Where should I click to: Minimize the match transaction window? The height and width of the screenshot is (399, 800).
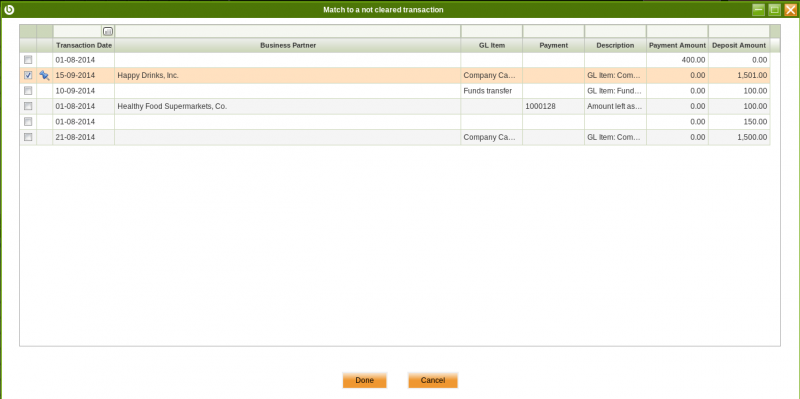tap(759, 9)
